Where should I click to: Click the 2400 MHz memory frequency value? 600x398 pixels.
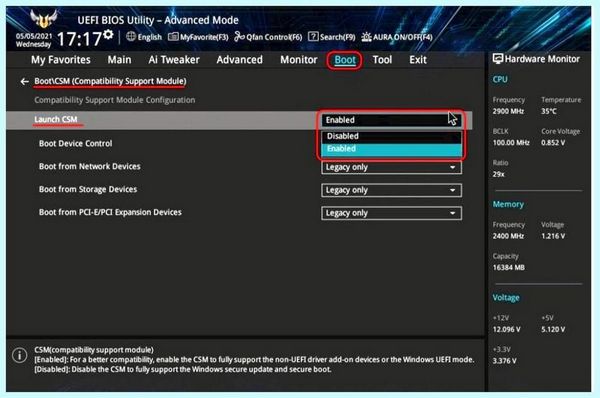pos(508,236)
